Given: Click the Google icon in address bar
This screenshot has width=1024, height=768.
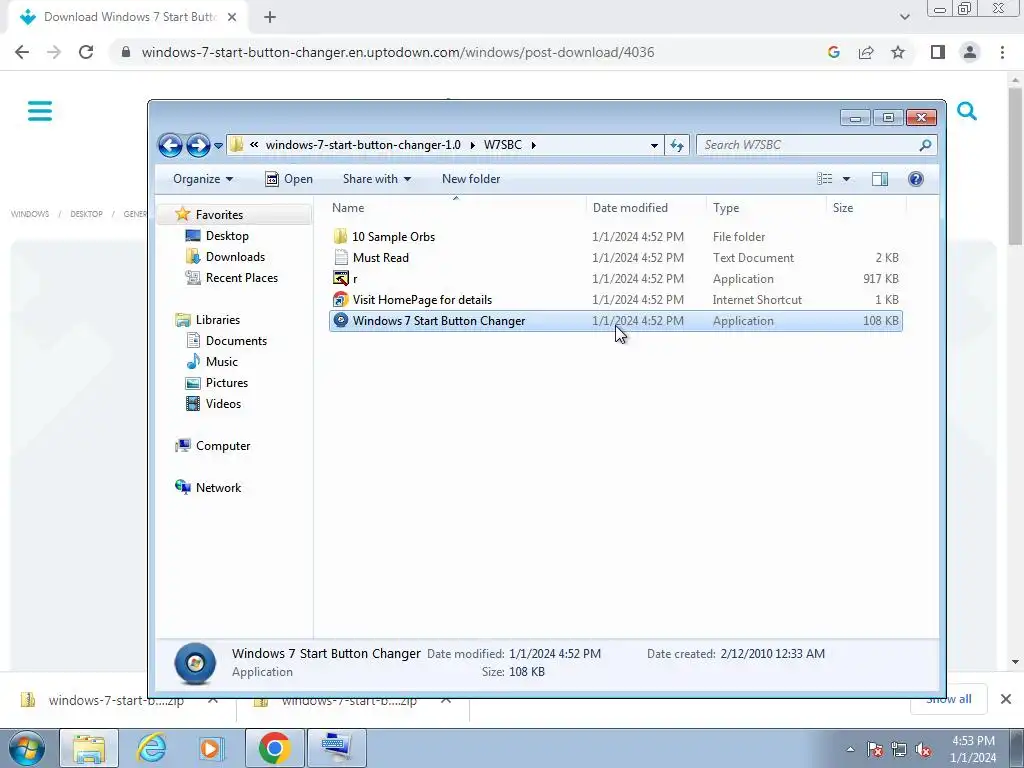Looking at the screenshot, I should 834,52.
